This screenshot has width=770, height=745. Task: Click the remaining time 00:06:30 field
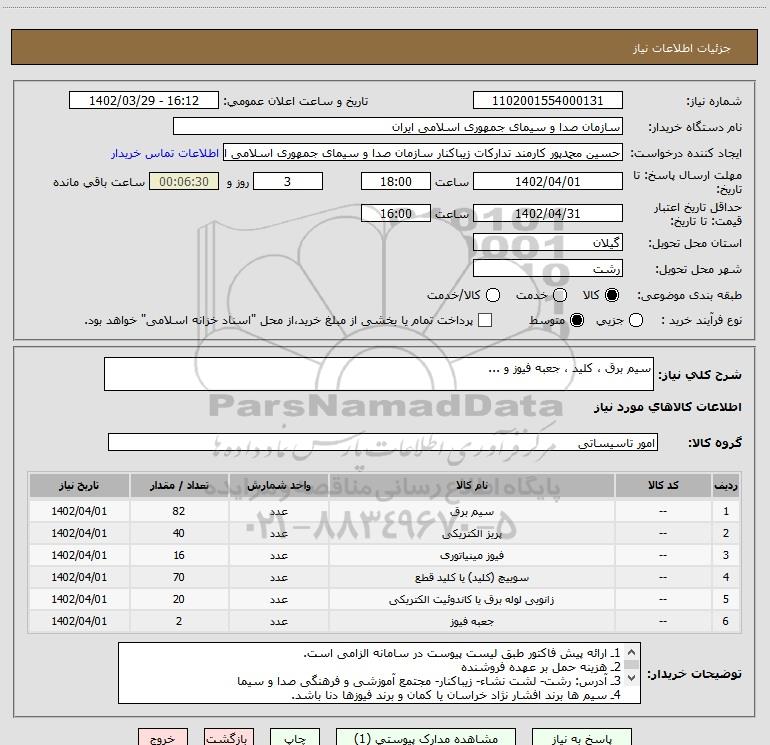click(x=184, y=182)
